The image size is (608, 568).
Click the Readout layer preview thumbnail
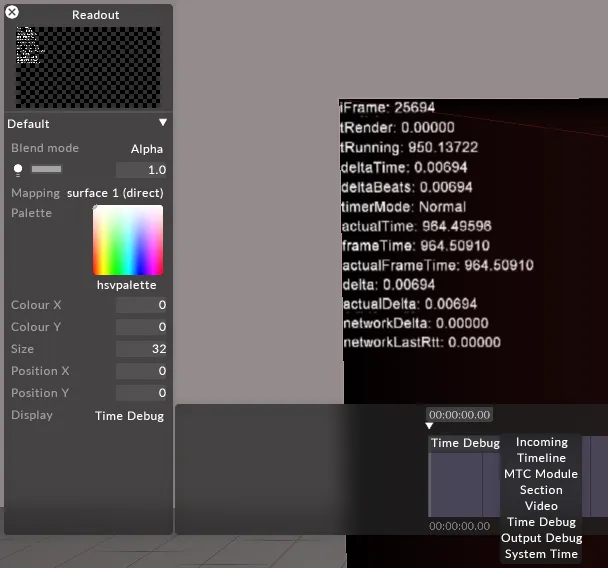89,67
